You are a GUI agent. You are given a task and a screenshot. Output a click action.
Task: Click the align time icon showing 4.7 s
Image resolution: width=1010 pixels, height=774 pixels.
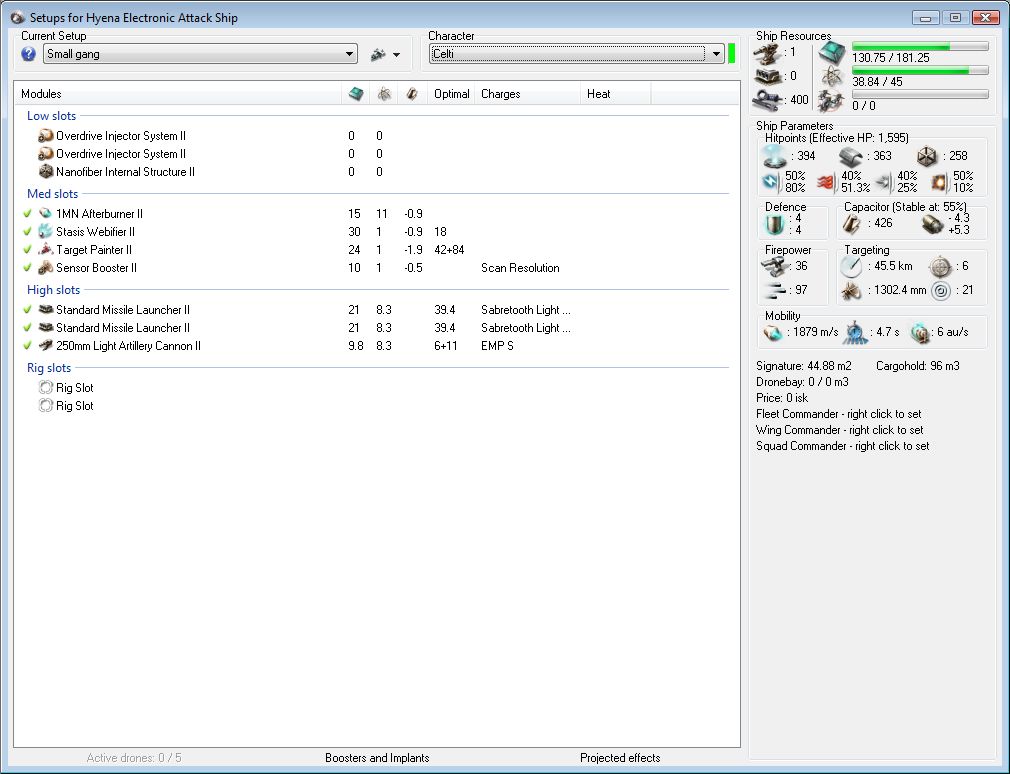click(x=855, y=332)
